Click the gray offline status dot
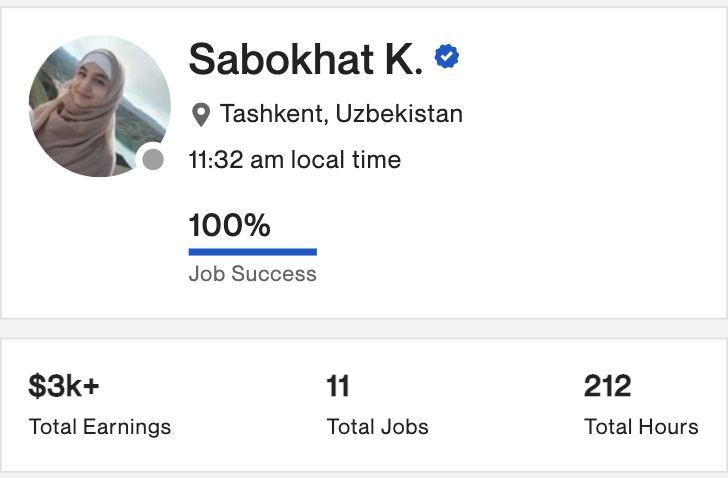 click(152, 159)
